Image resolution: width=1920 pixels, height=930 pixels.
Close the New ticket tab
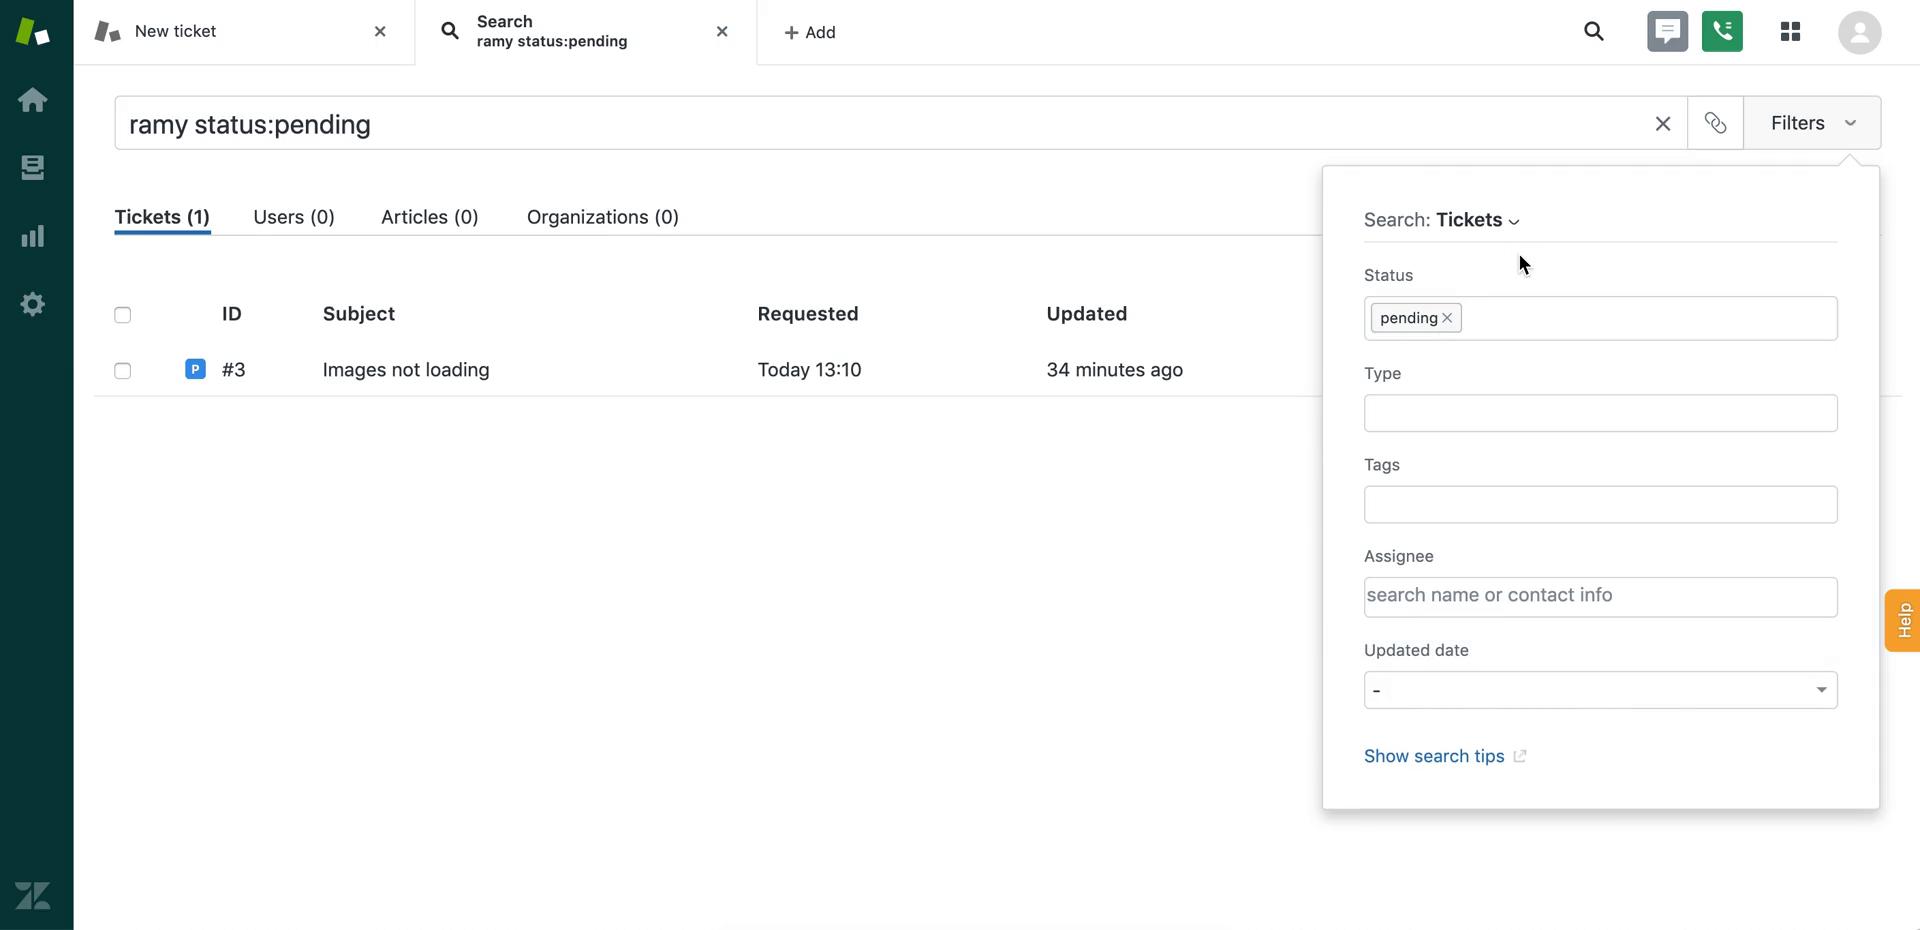tap(380, 32)
